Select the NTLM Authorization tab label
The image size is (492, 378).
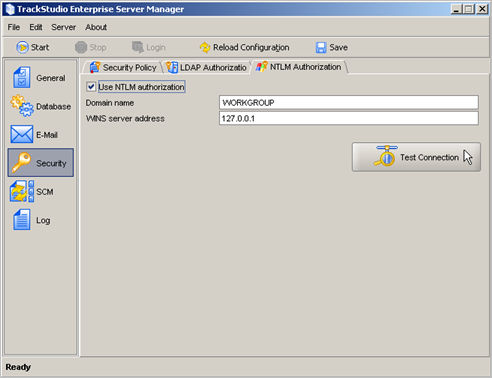[x=305, y=67]
